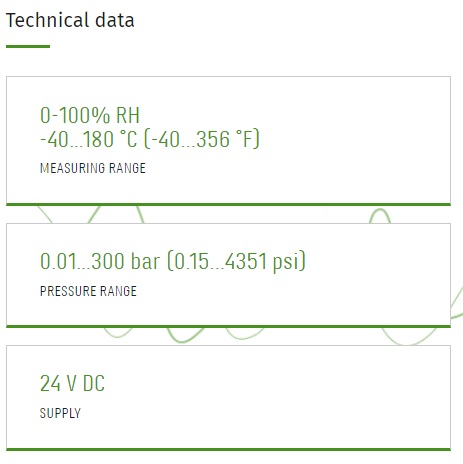The height and width of the screenshot is (464, 463).
Task: Click the -40...180 °C temperature range text
Action: point(89,139)
